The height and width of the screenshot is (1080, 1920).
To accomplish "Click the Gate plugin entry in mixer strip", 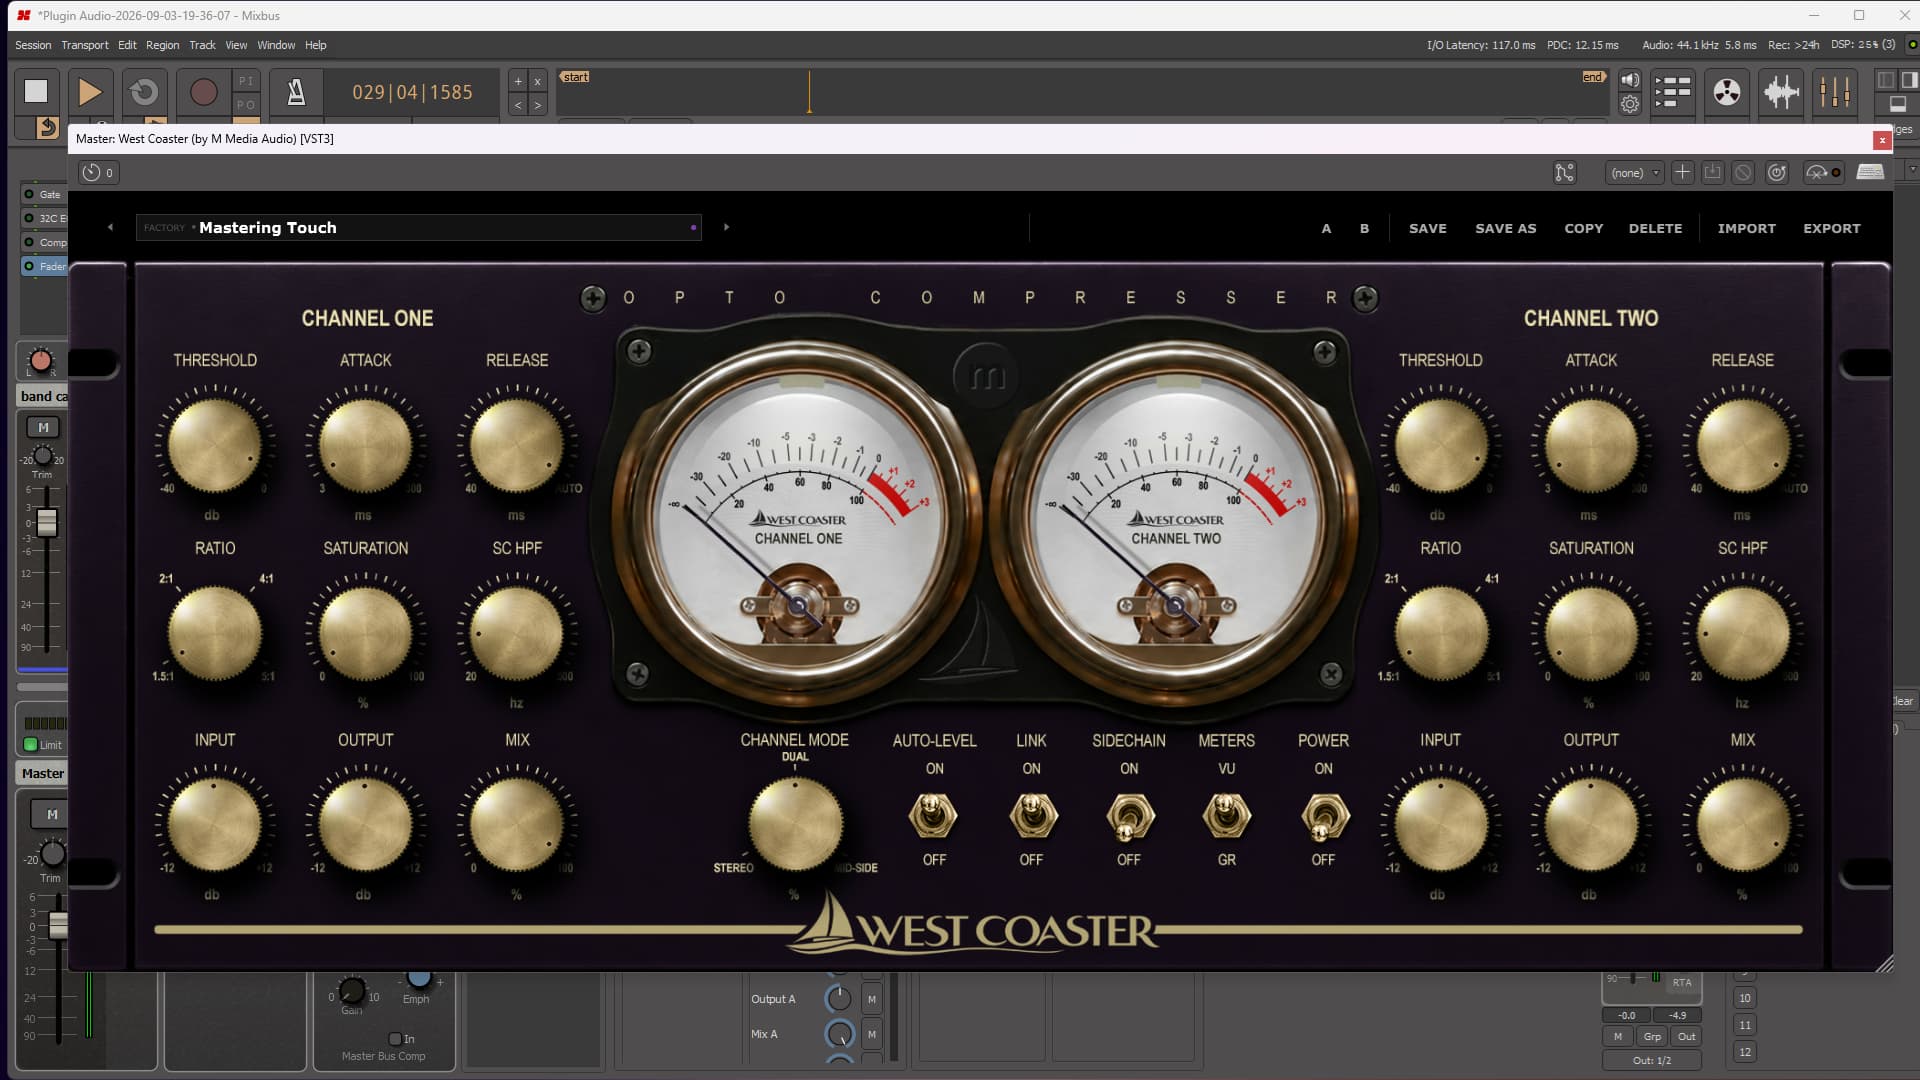I will pyautogui.click(x=44, y=194).
